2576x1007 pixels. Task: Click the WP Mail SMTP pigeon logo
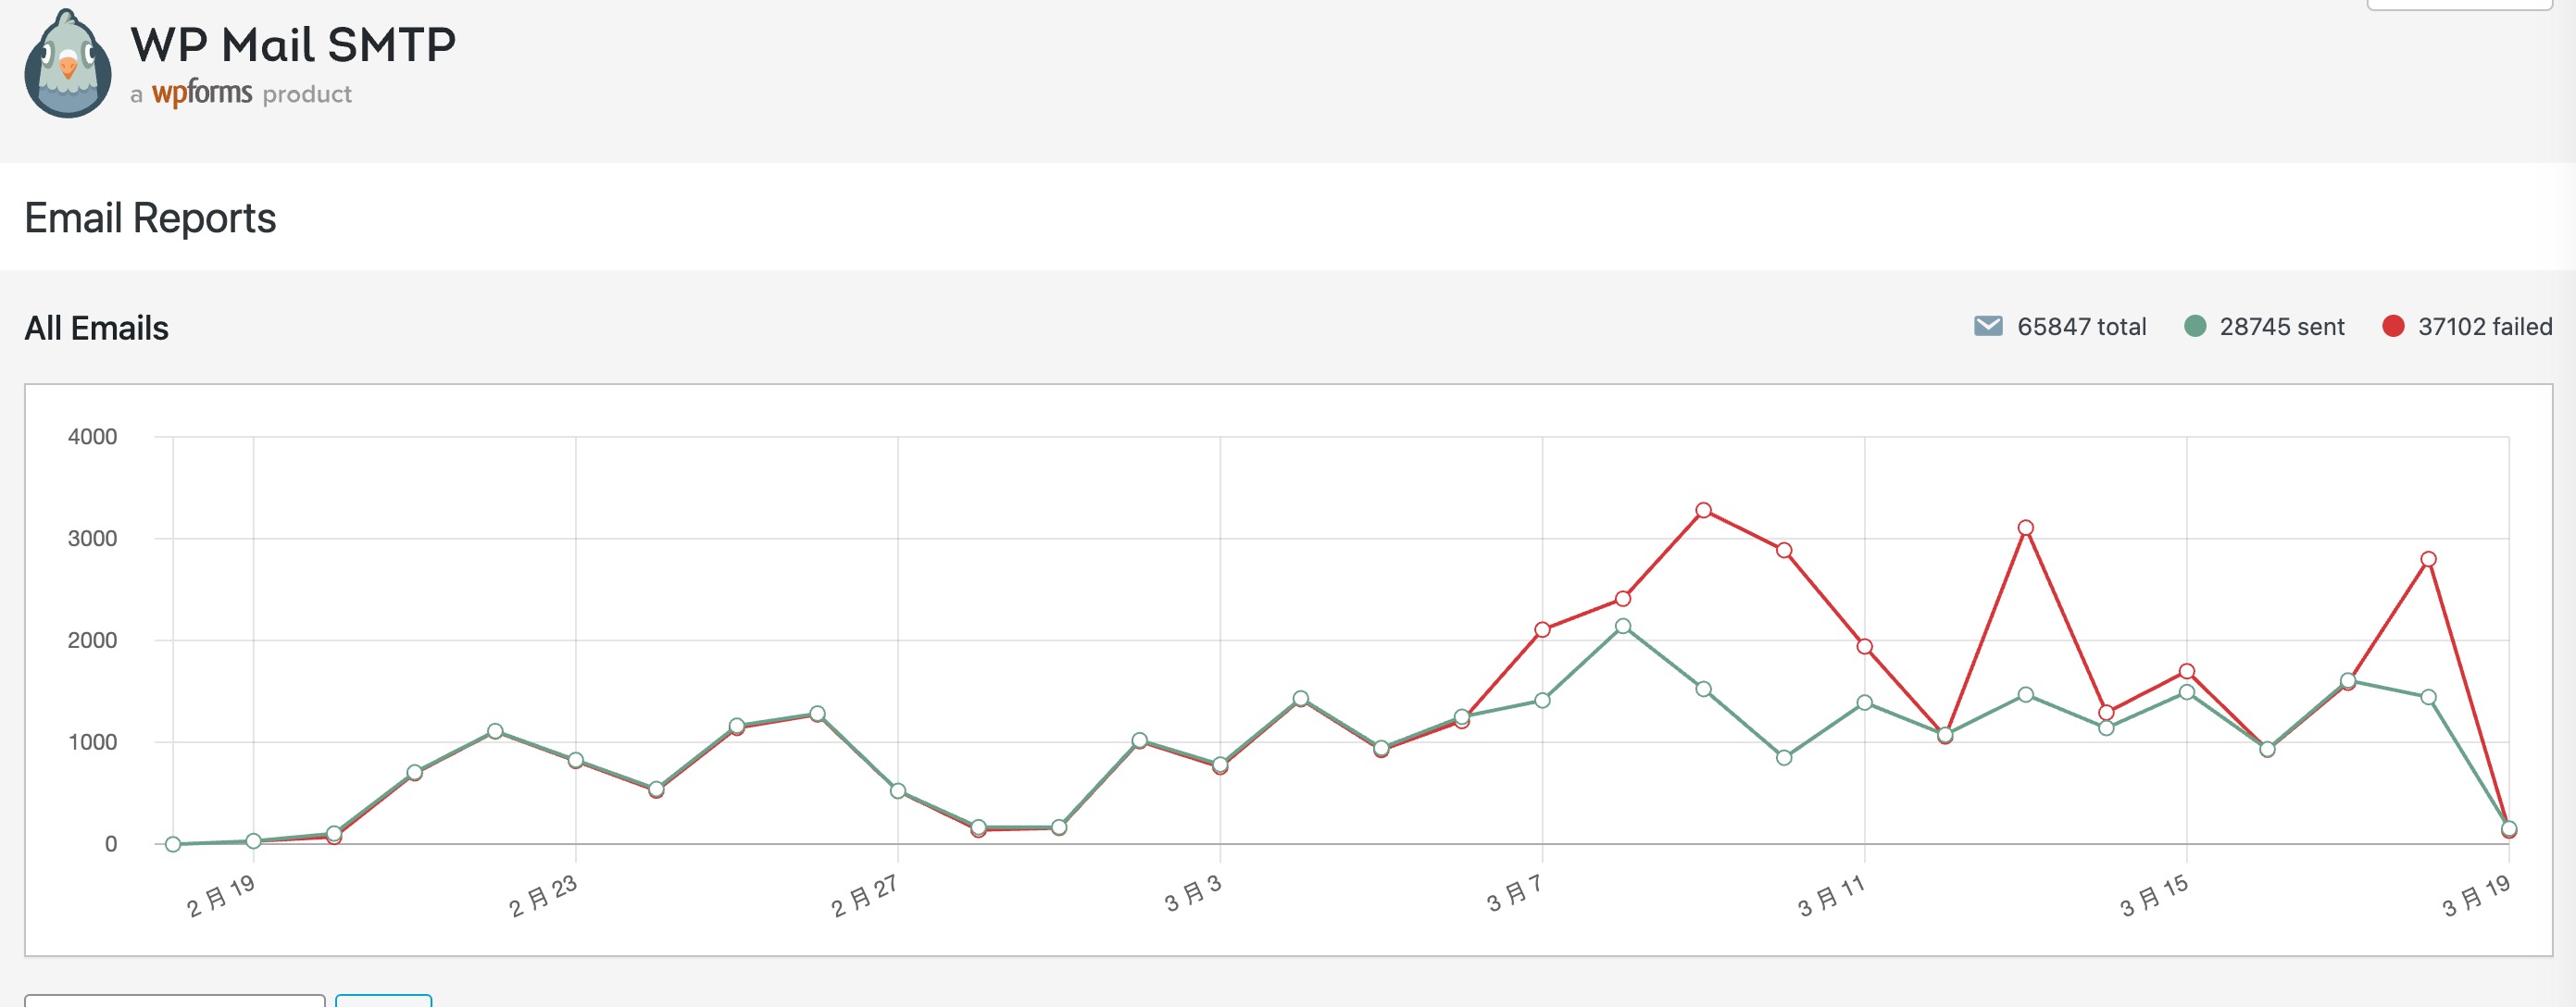coord(68,65)
